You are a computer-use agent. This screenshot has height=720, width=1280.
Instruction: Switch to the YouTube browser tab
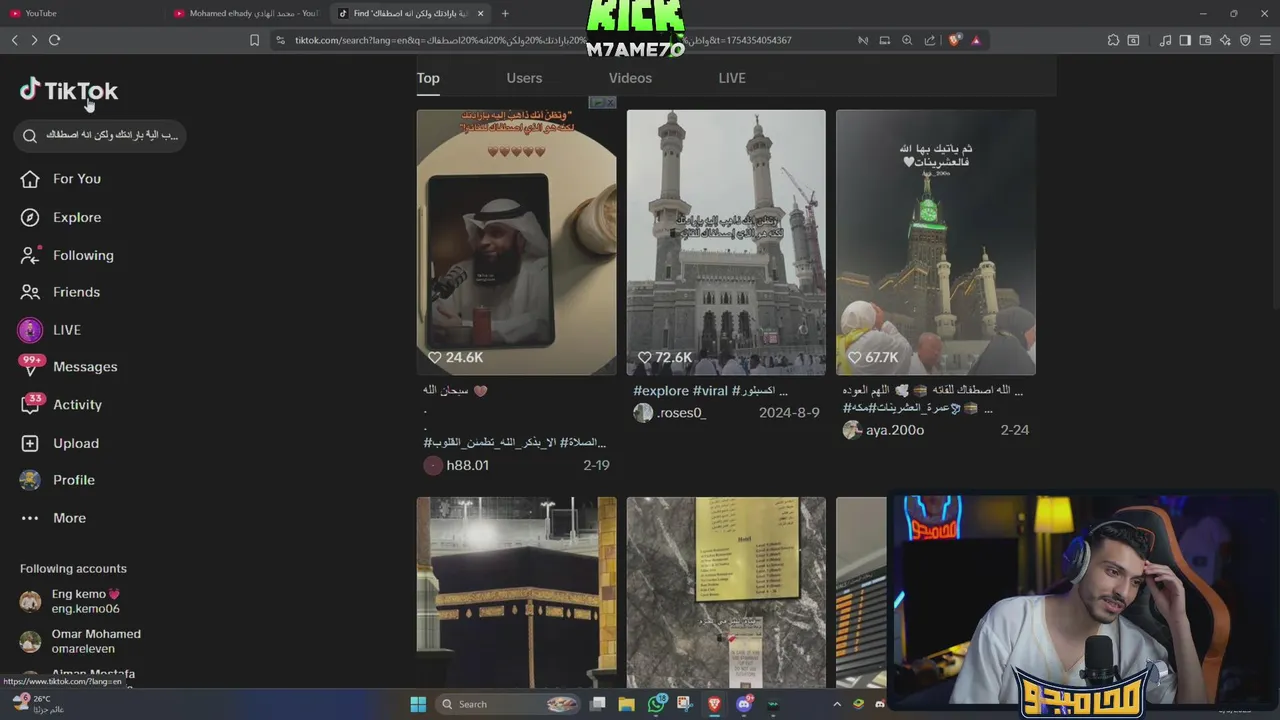[x=41, y=13]
